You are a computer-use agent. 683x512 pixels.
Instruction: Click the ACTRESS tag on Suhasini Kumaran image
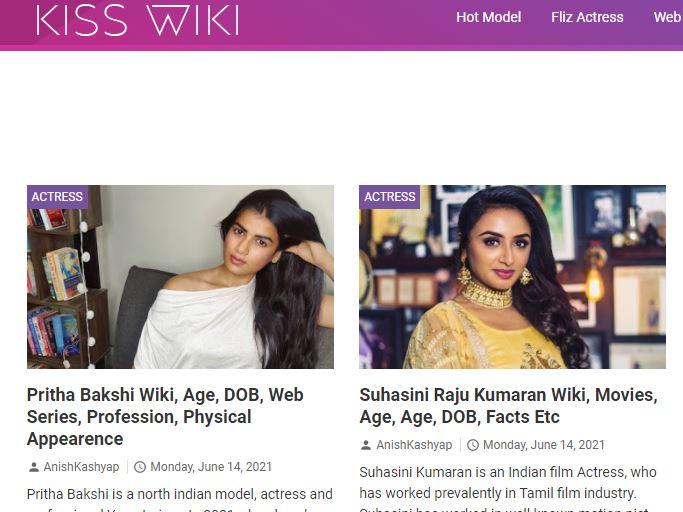click(x=389, y=197)
